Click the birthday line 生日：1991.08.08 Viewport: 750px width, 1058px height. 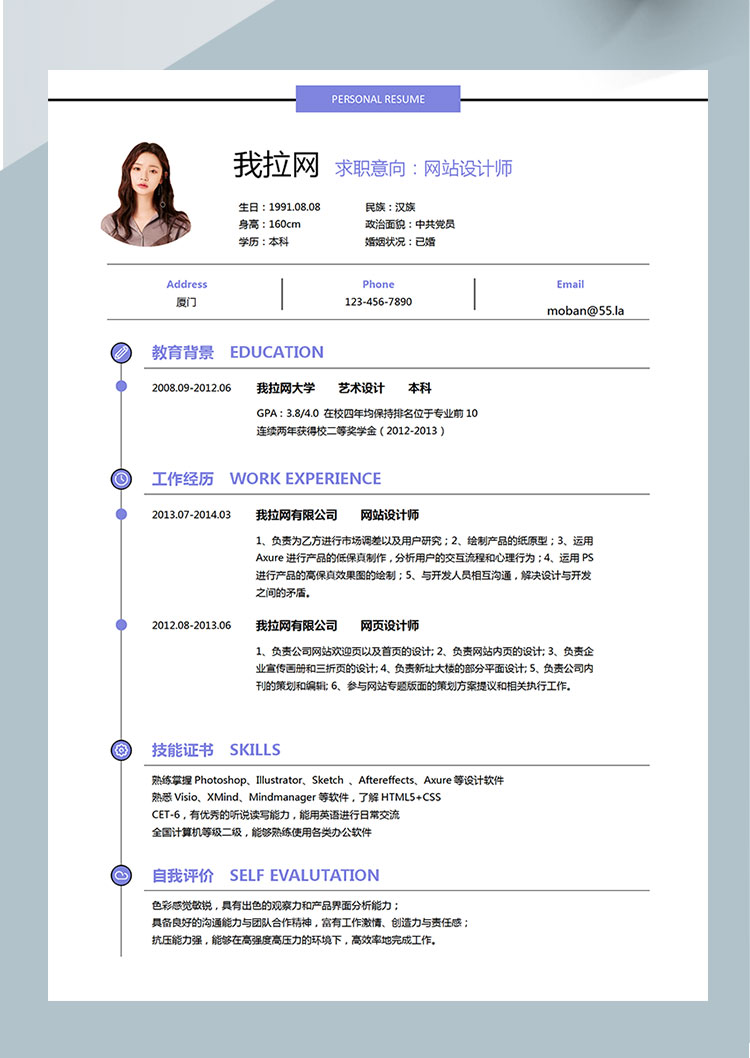(x=279, y=207)
